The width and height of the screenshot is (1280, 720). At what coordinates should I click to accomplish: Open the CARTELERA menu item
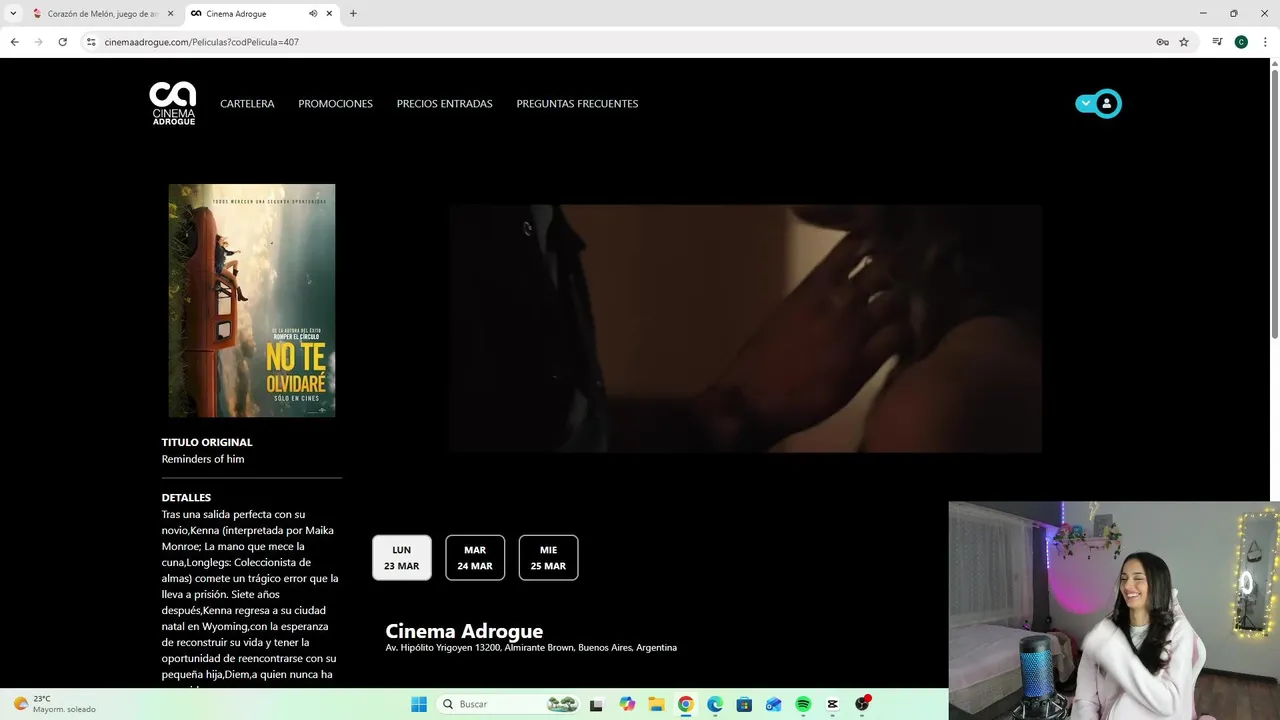pos(247,104)
